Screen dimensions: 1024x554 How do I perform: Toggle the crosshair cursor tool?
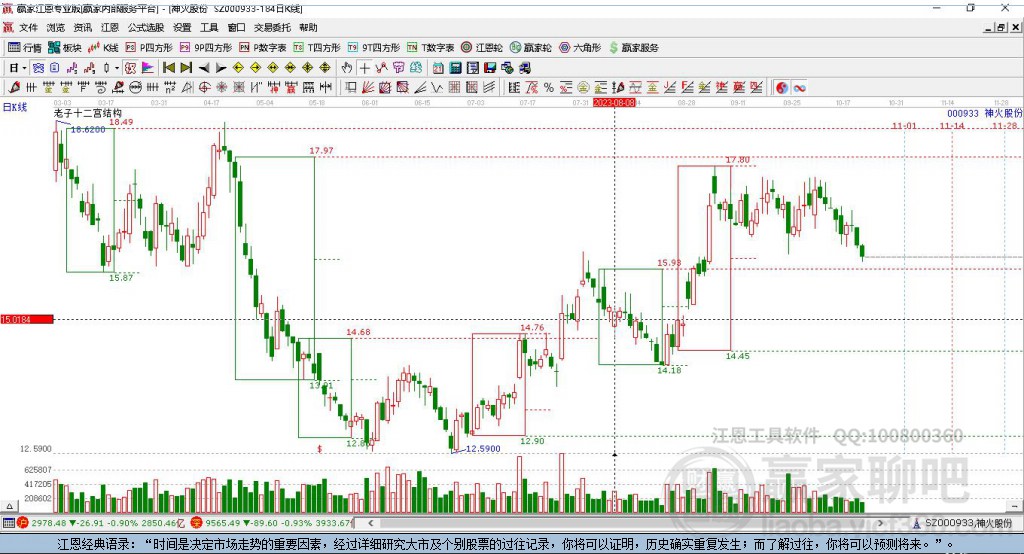click(x=364, y=68)
